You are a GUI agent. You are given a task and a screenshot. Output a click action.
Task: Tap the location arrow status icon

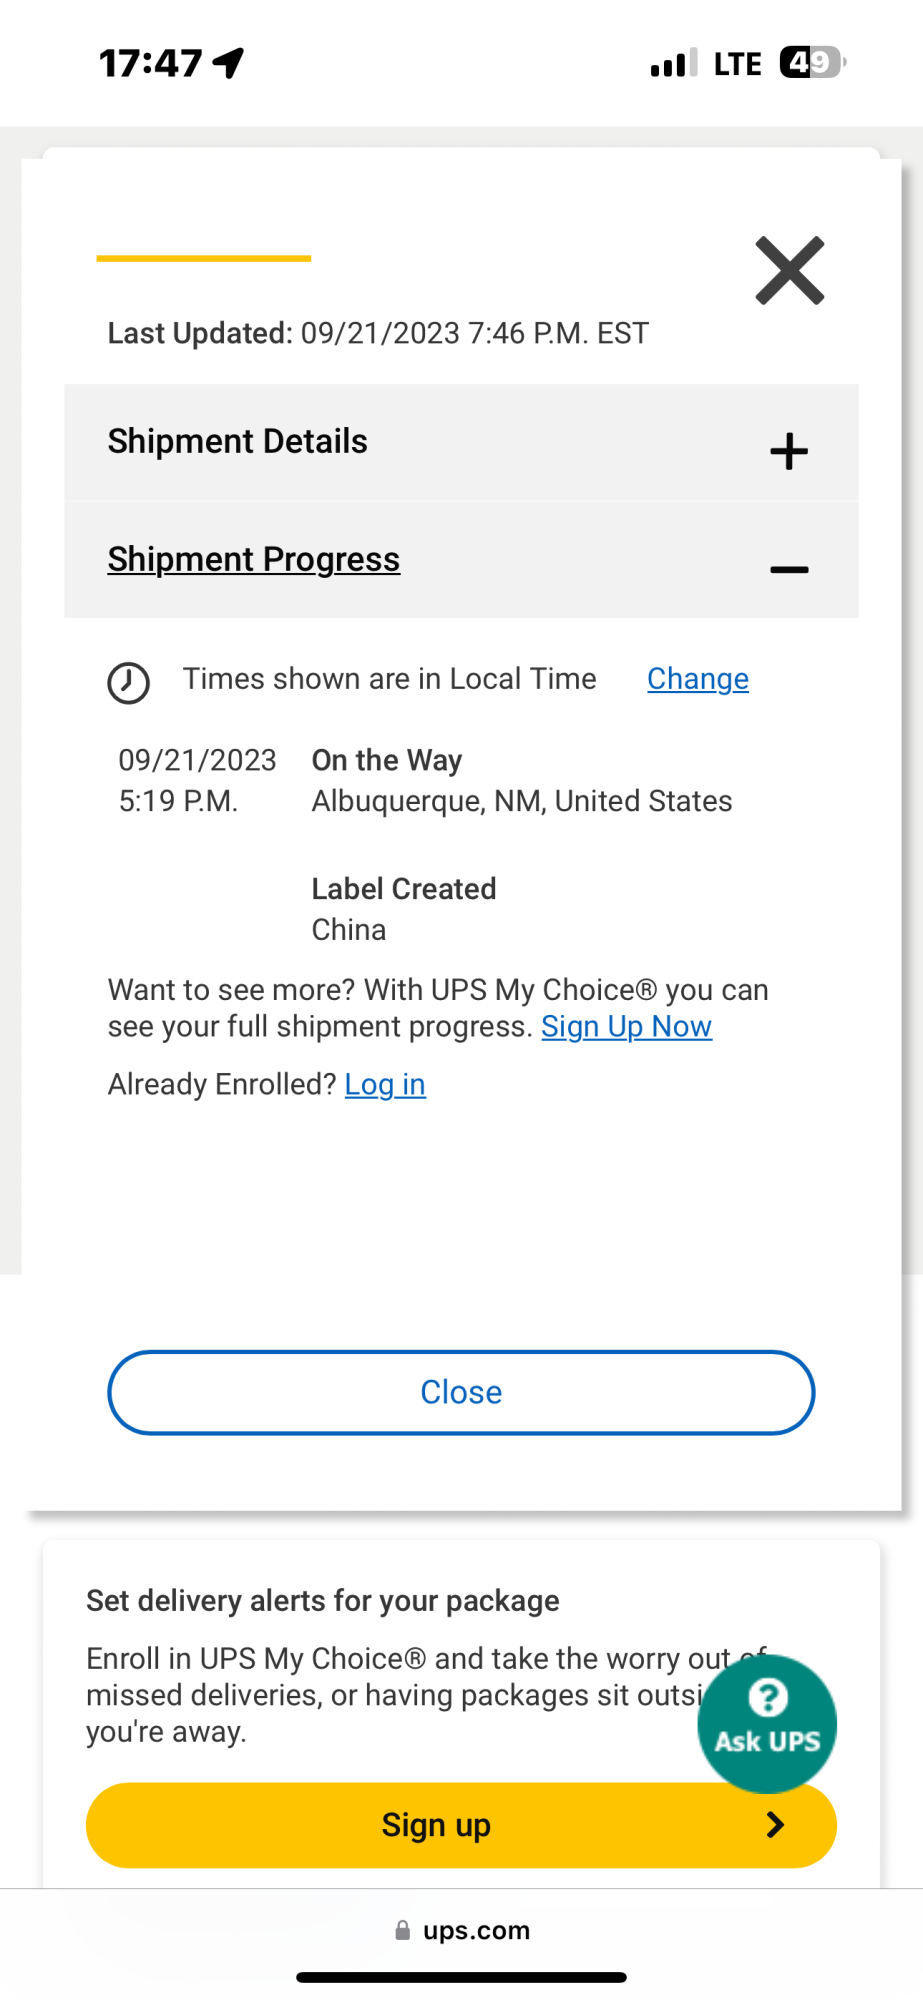(x=229, y=63)
